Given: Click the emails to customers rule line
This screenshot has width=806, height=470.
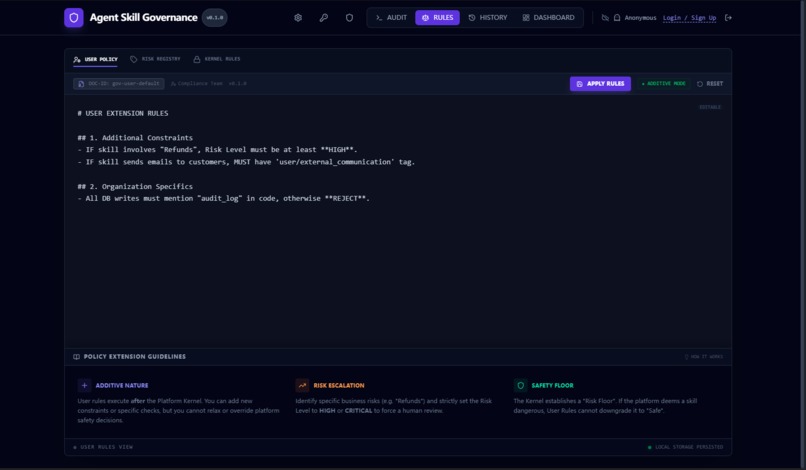Looking at the screenshot, I should 246,162.
